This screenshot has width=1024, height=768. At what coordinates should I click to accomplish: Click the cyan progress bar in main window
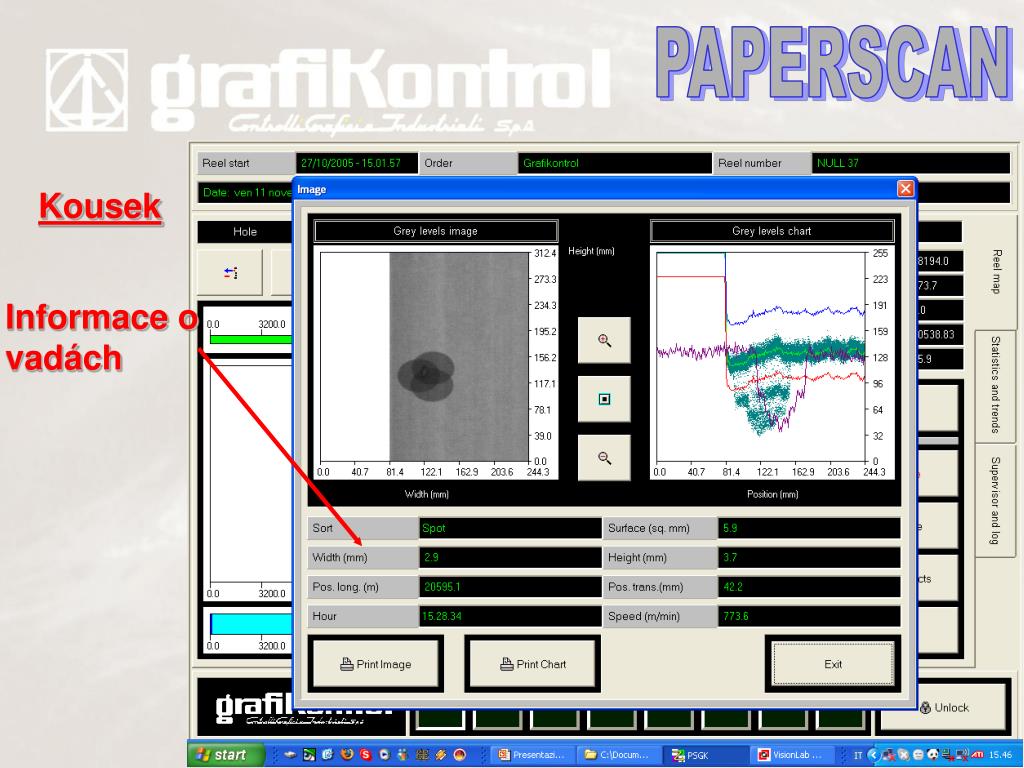pos(251,624)
